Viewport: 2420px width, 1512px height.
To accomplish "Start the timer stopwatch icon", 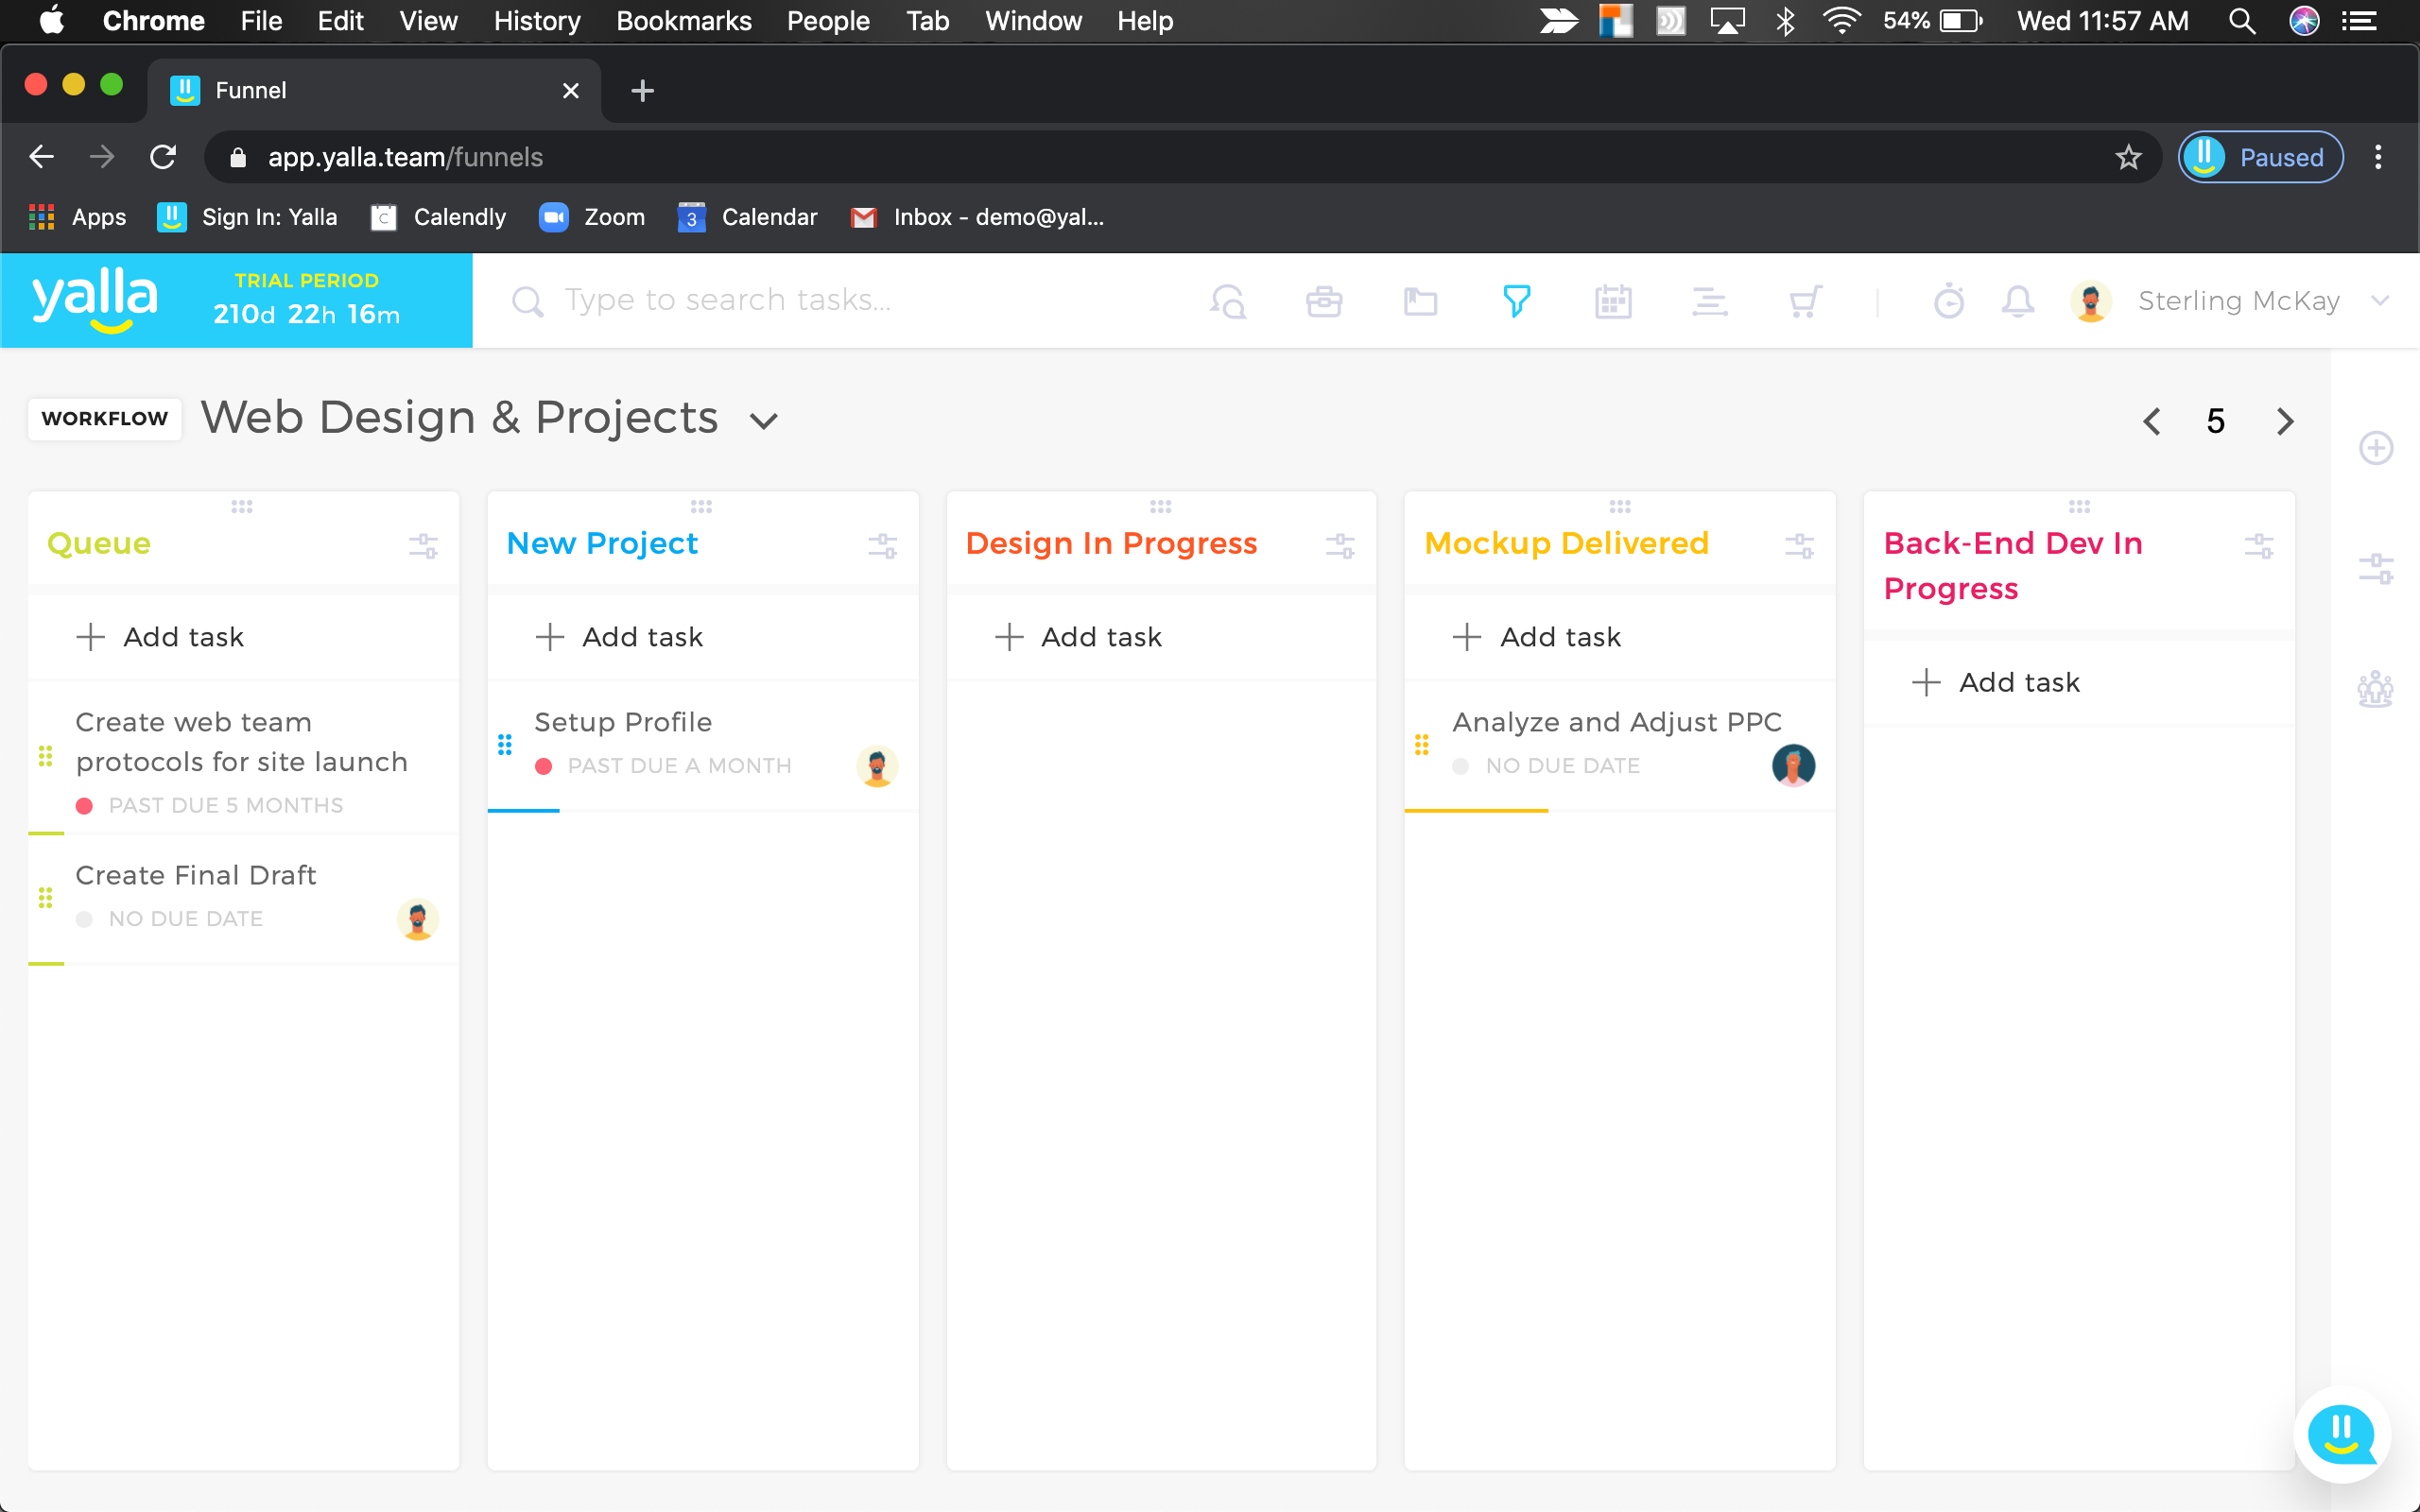I will tap(1948, 301).
